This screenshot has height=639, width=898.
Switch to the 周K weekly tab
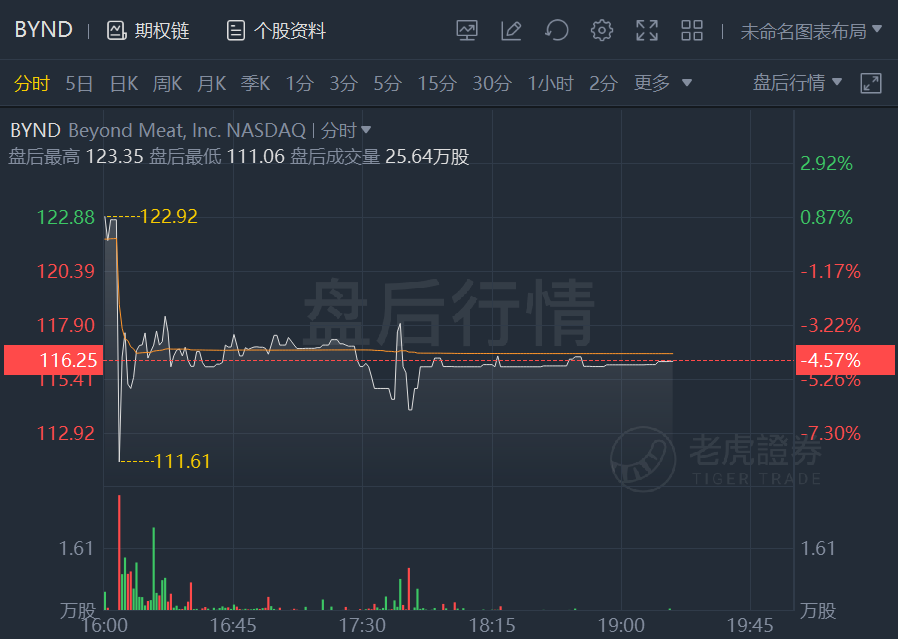(167, 84)
